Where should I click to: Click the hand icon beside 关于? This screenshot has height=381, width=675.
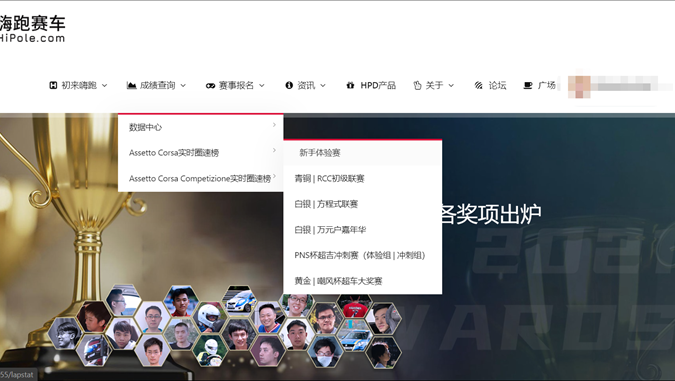(417, 85)
